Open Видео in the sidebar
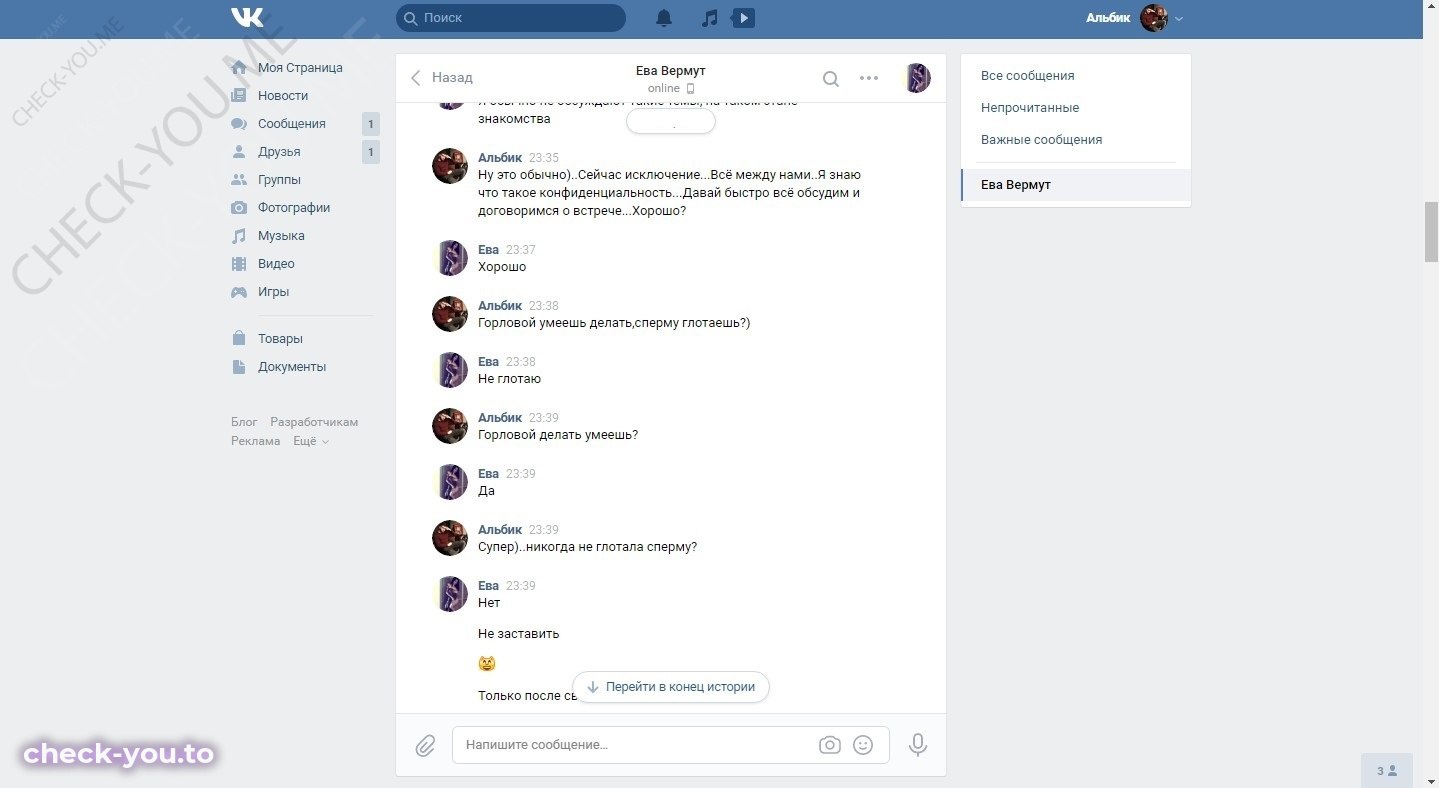1439x788 pixels. point(276,264)
